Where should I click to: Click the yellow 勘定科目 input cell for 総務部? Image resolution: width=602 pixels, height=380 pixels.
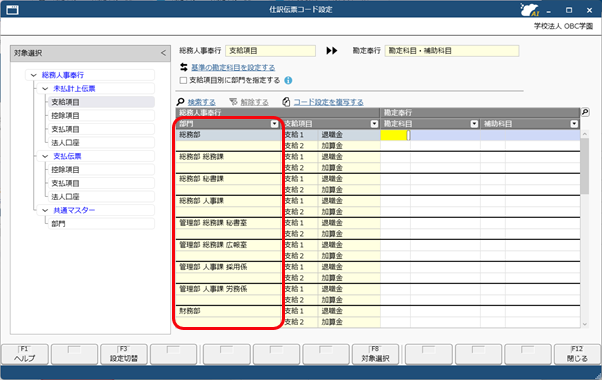tap(395, 135)
